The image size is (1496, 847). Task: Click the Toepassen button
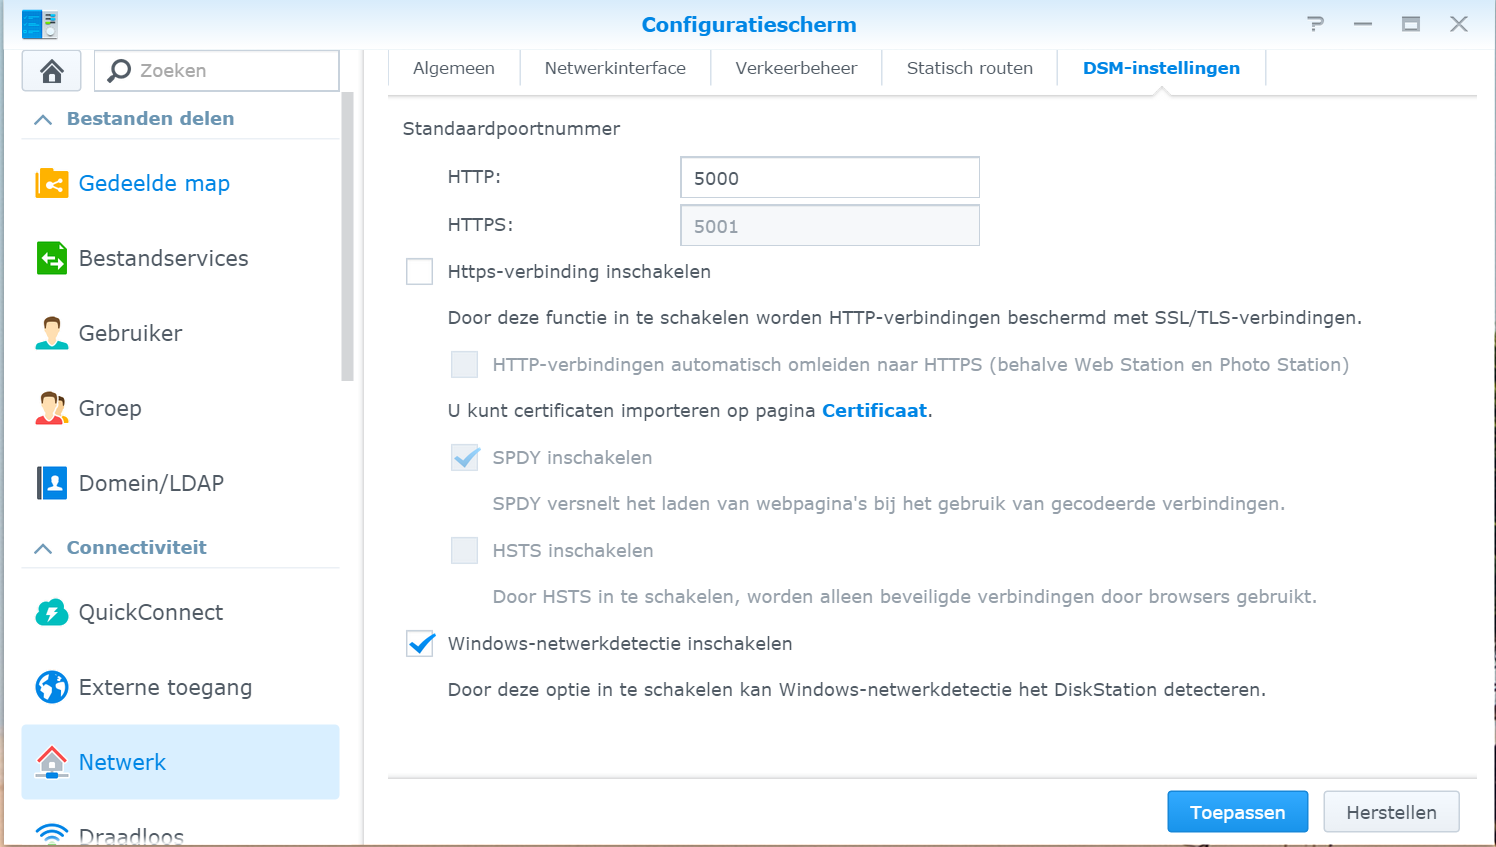[x=1237, y=812]
